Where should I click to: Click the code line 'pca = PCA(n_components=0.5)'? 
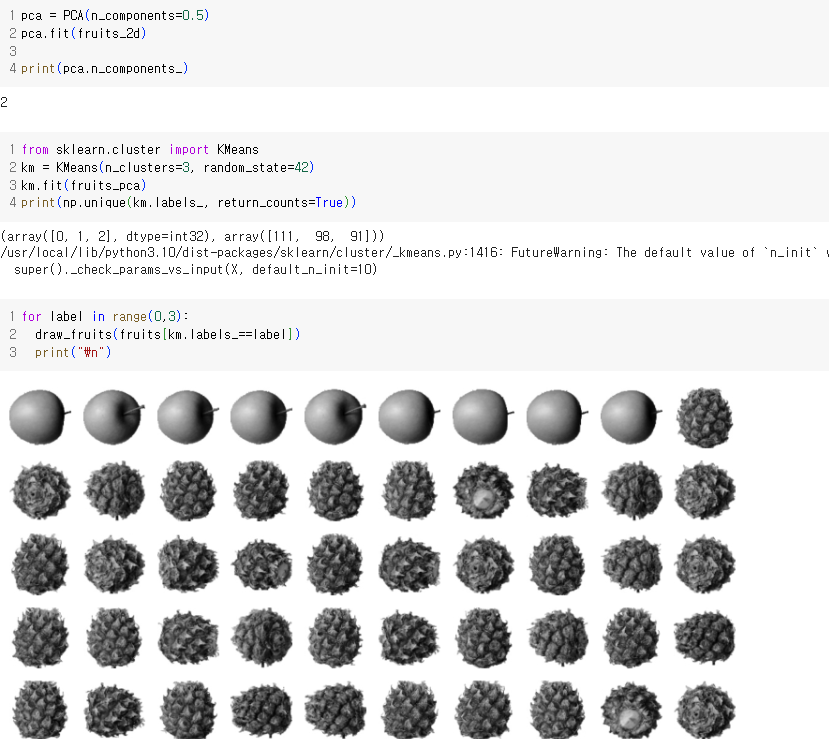pyautogui.click(x=115, y=15)
